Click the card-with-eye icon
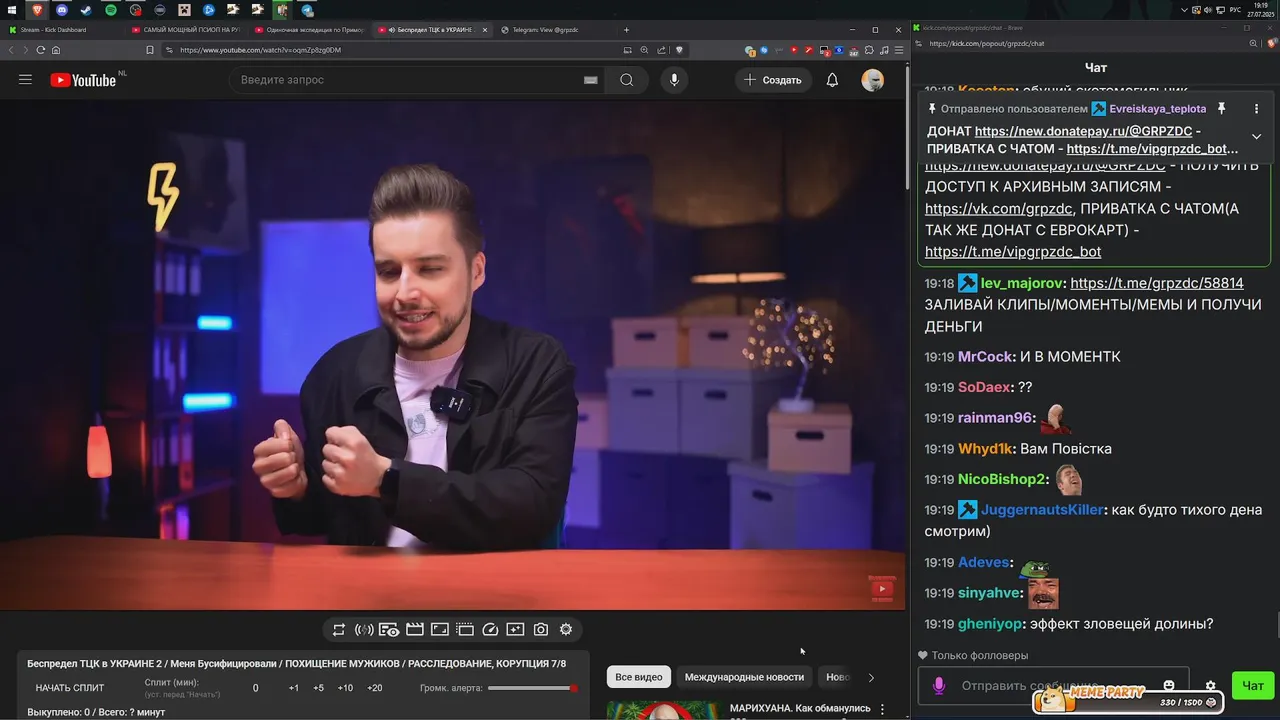The image size is (1280, 720). tap(389, 630)
